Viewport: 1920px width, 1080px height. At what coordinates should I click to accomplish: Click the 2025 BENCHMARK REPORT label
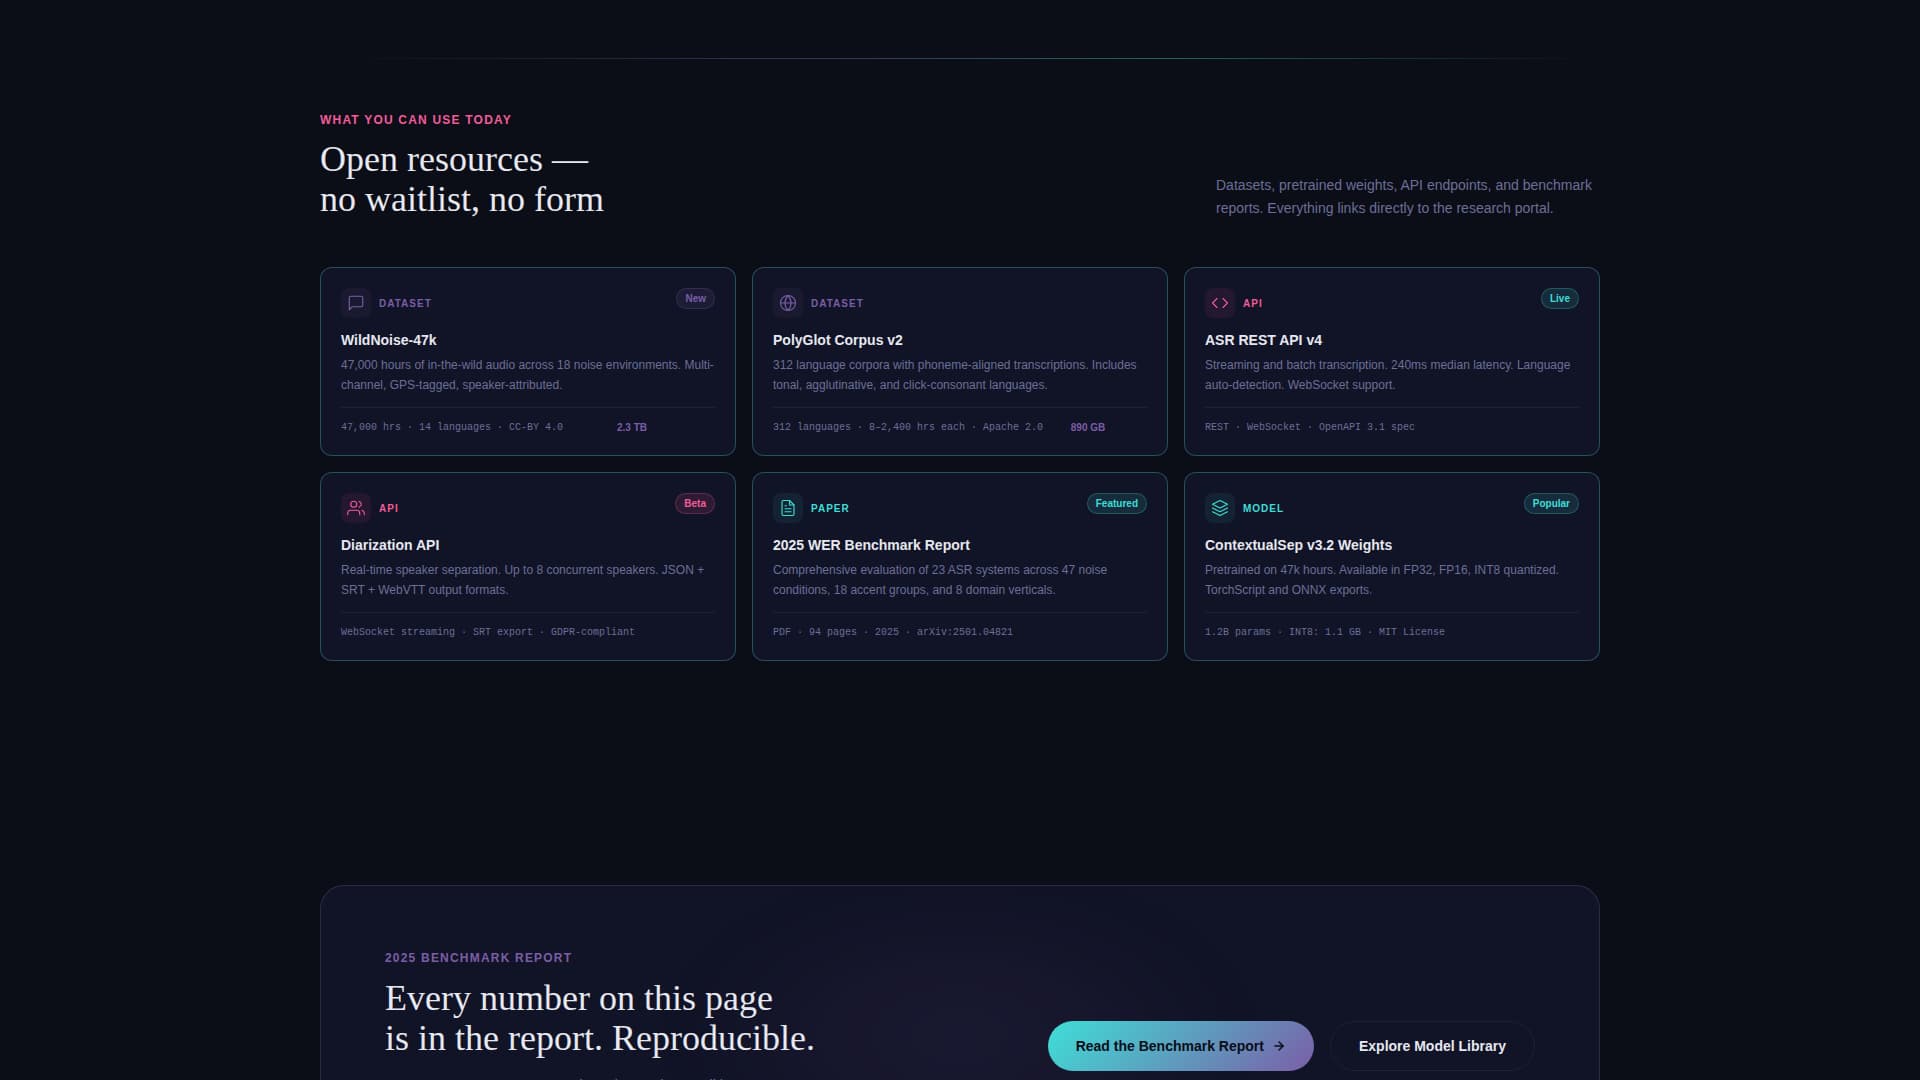pos(478,958)
